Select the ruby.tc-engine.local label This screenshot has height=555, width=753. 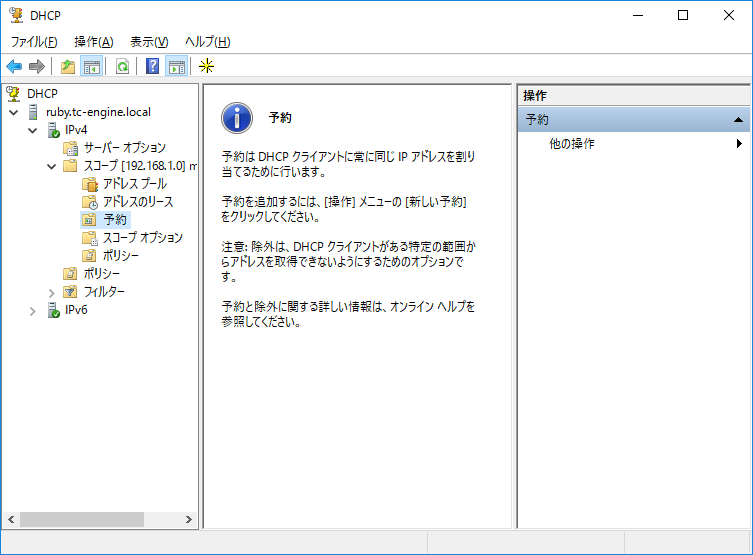click(x=98, y=112)
